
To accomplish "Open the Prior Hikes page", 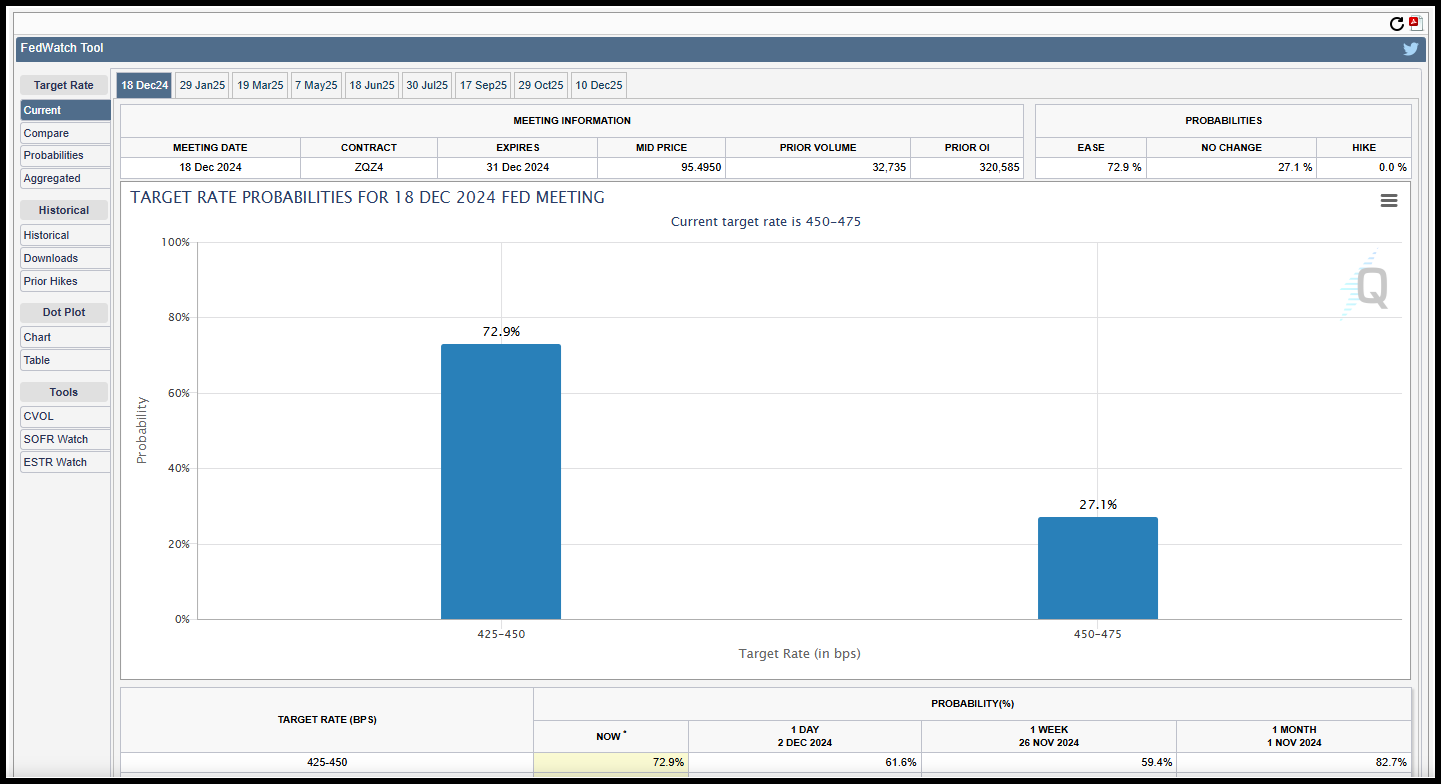I will (x=65, y=281).
